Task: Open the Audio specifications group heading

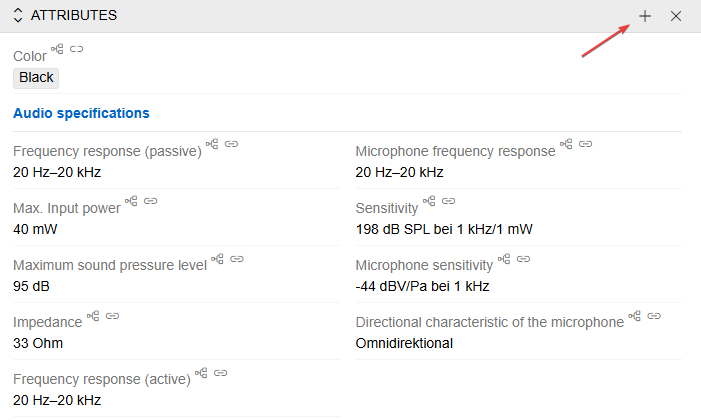Action: [81, 113]
